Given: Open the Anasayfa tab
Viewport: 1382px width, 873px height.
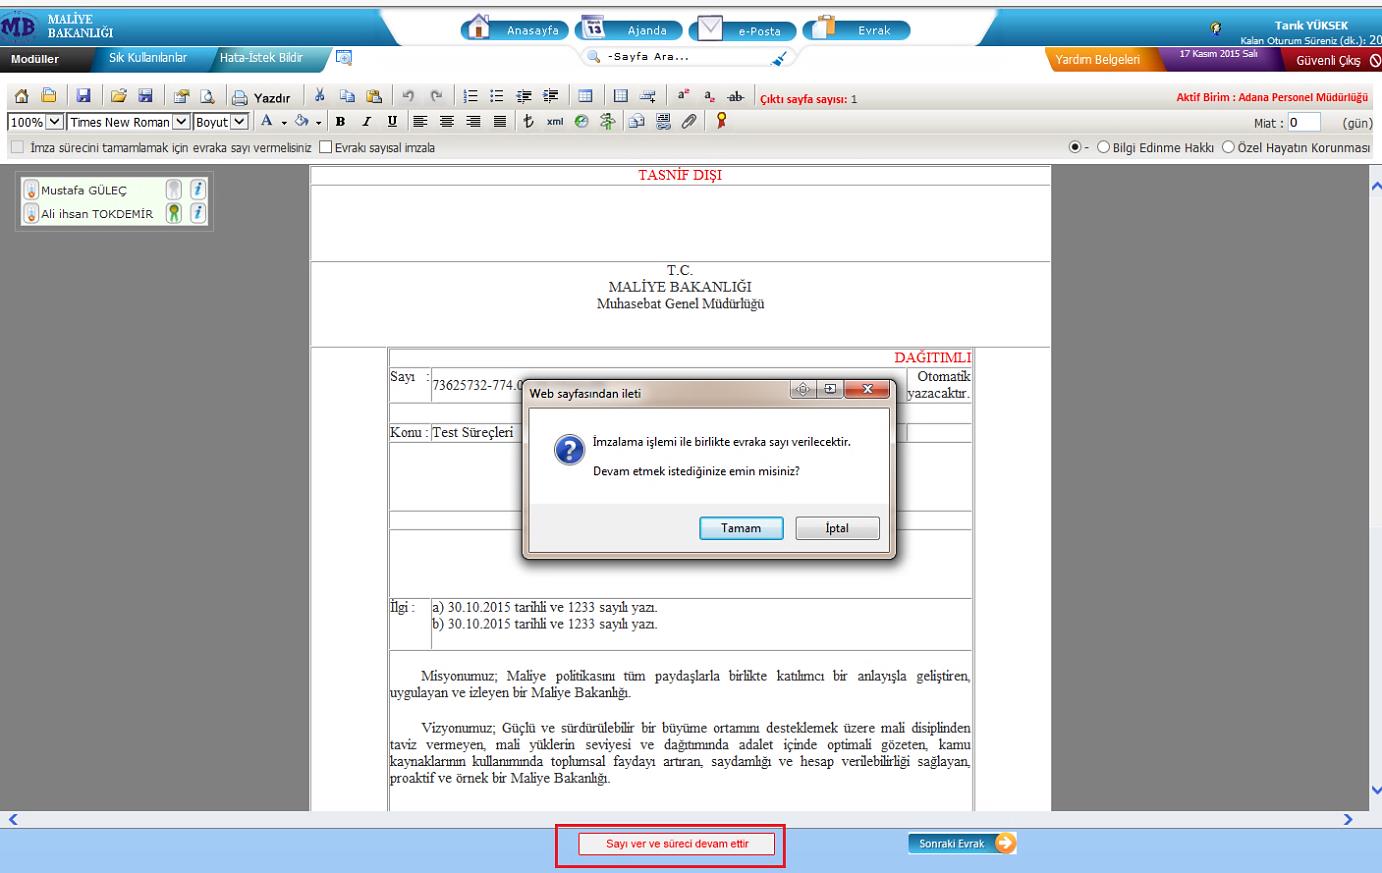Looking at the screenshot, I should pyautogui.click(x=516, y=29).
